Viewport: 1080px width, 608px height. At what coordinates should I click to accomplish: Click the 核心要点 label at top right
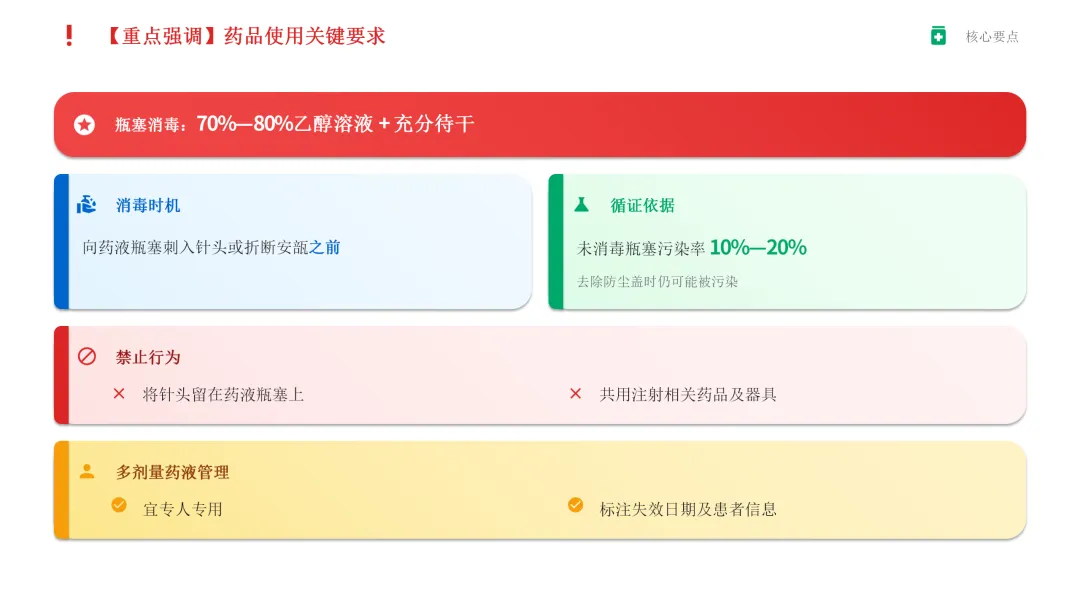pos(992,37)
